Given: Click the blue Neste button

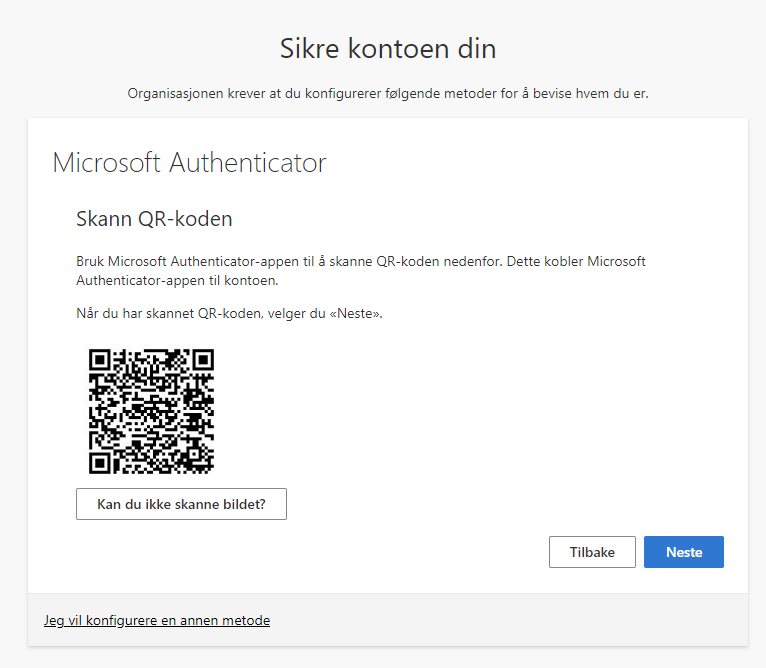Looking at the screenshot, I should click(683, 552).
